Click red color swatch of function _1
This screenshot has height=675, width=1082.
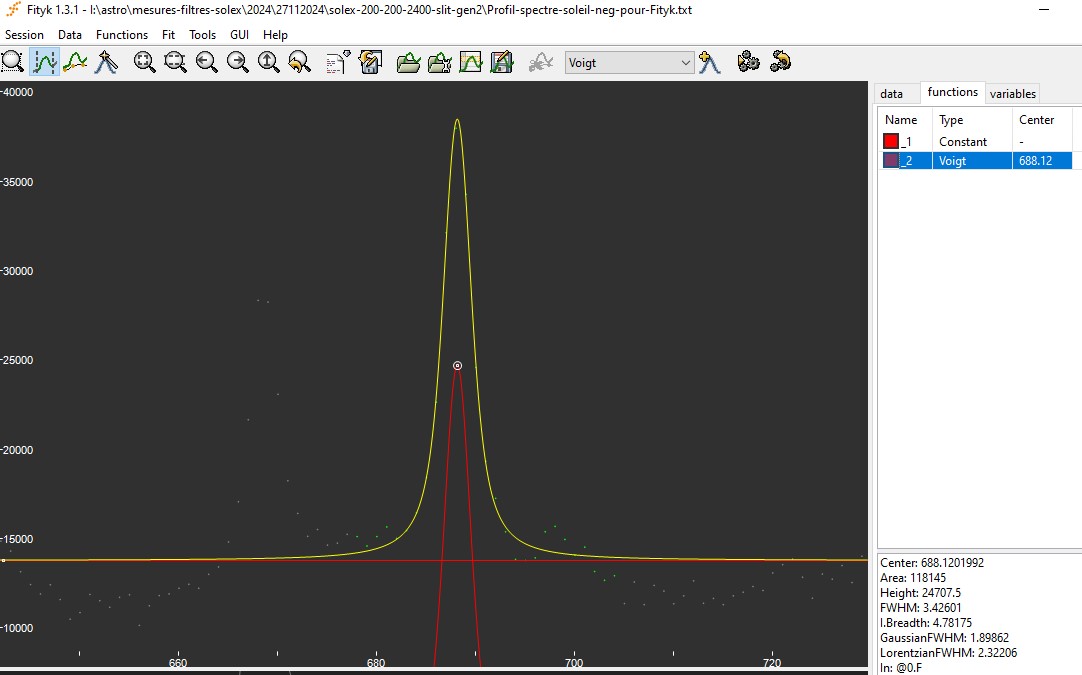pyautogui.click(x=891, y=141)
